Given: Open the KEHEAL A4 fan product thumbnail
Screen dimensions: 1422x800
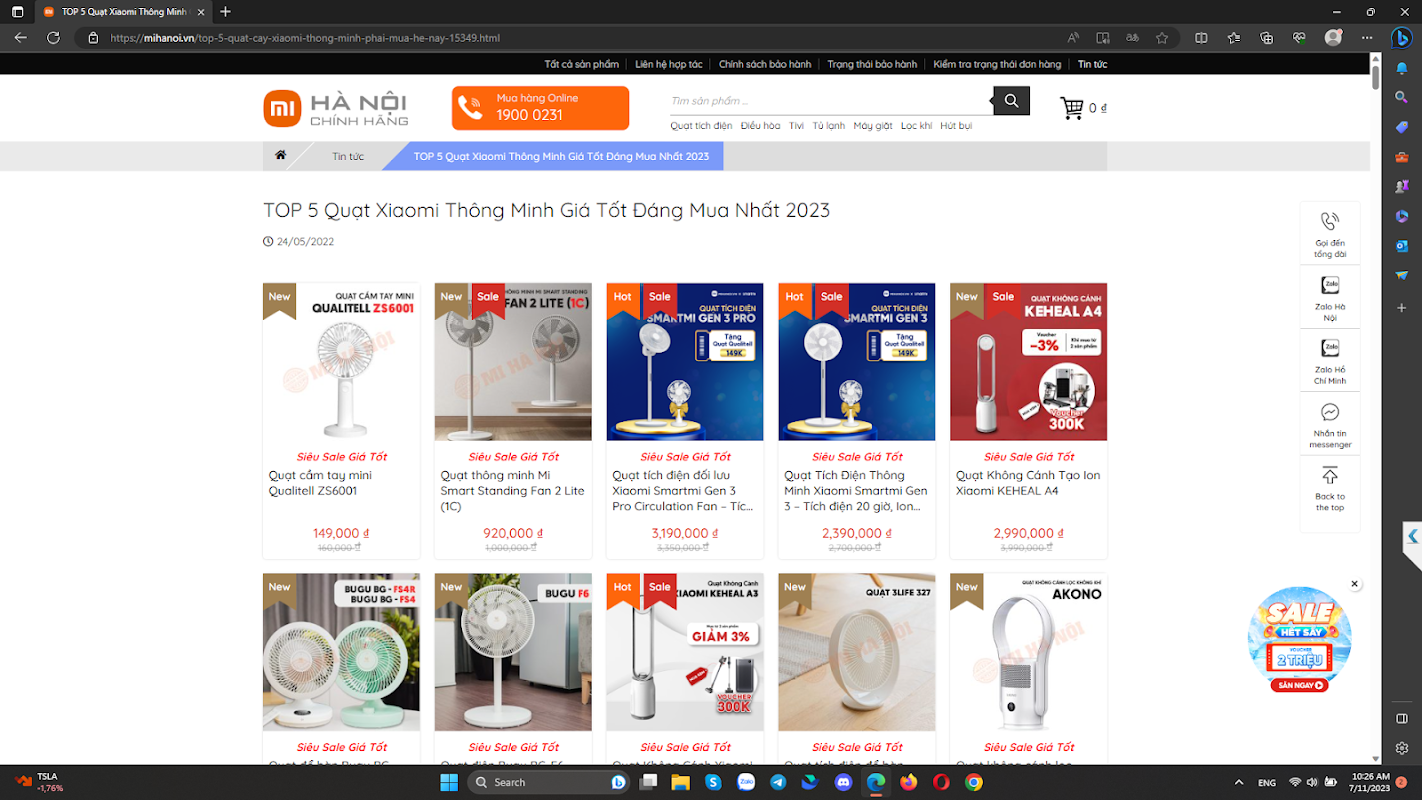Looking at the screenshot, I should pos(1028,362).
